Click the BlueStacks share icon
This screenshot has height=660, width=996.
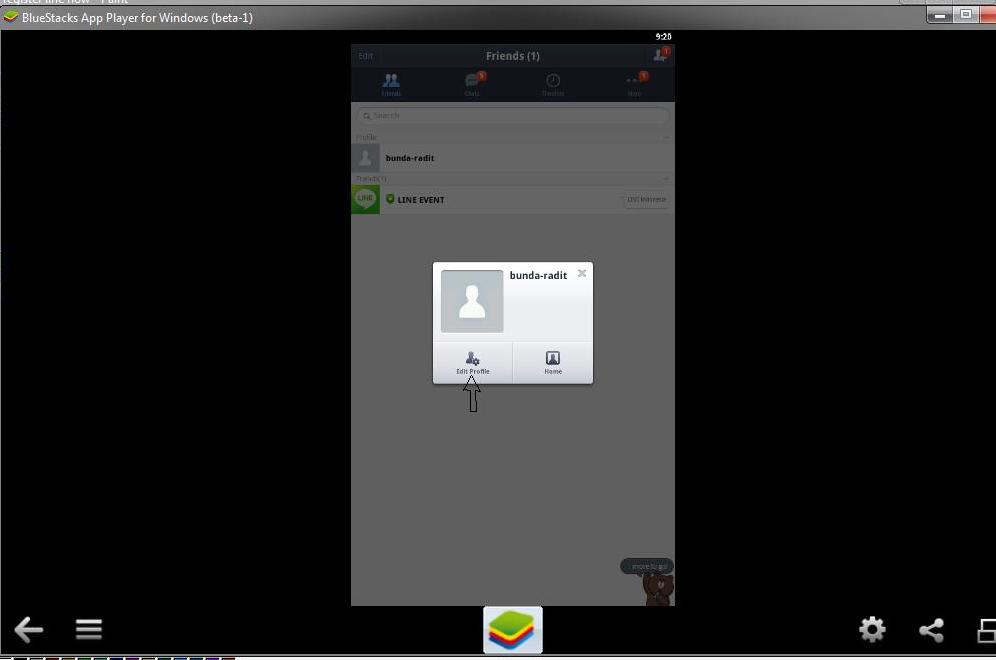[932, 630]
